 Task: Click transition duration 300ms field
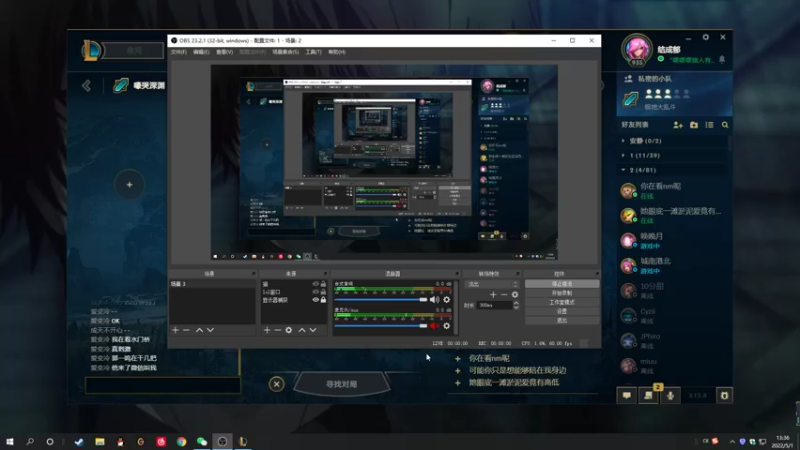pos(495,305)
